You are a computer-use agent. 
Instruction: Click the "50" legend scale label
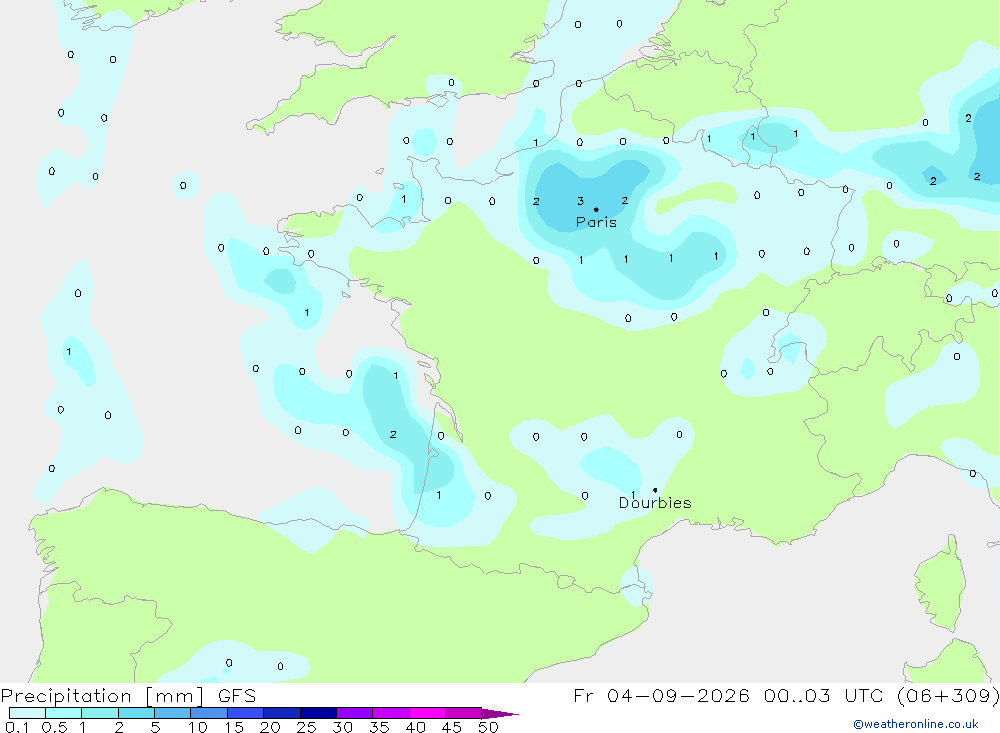(x=488, y=727)
